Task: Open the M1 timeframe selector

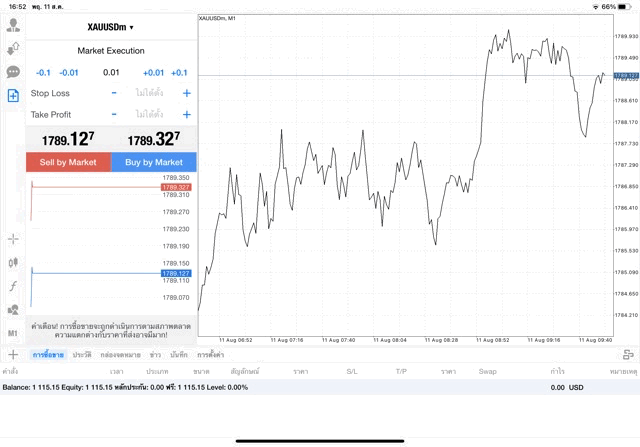Action: (13, 333)
